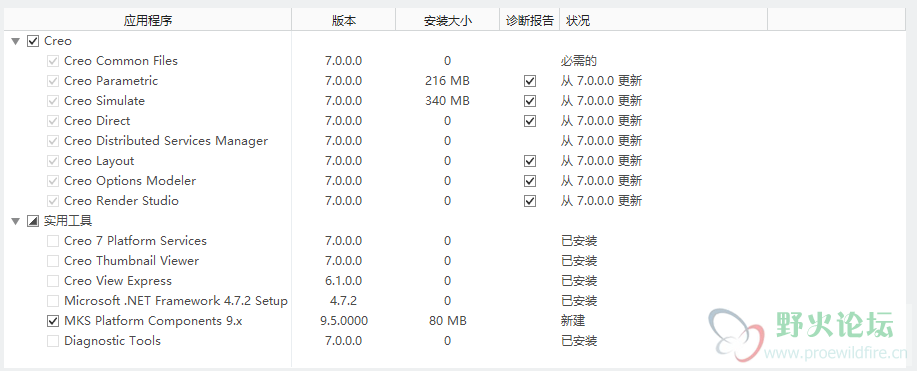Screen dimensions: 917x371
Task: Tick the Creo 7 Platform Services checkbox
Action: coord(53,241)
